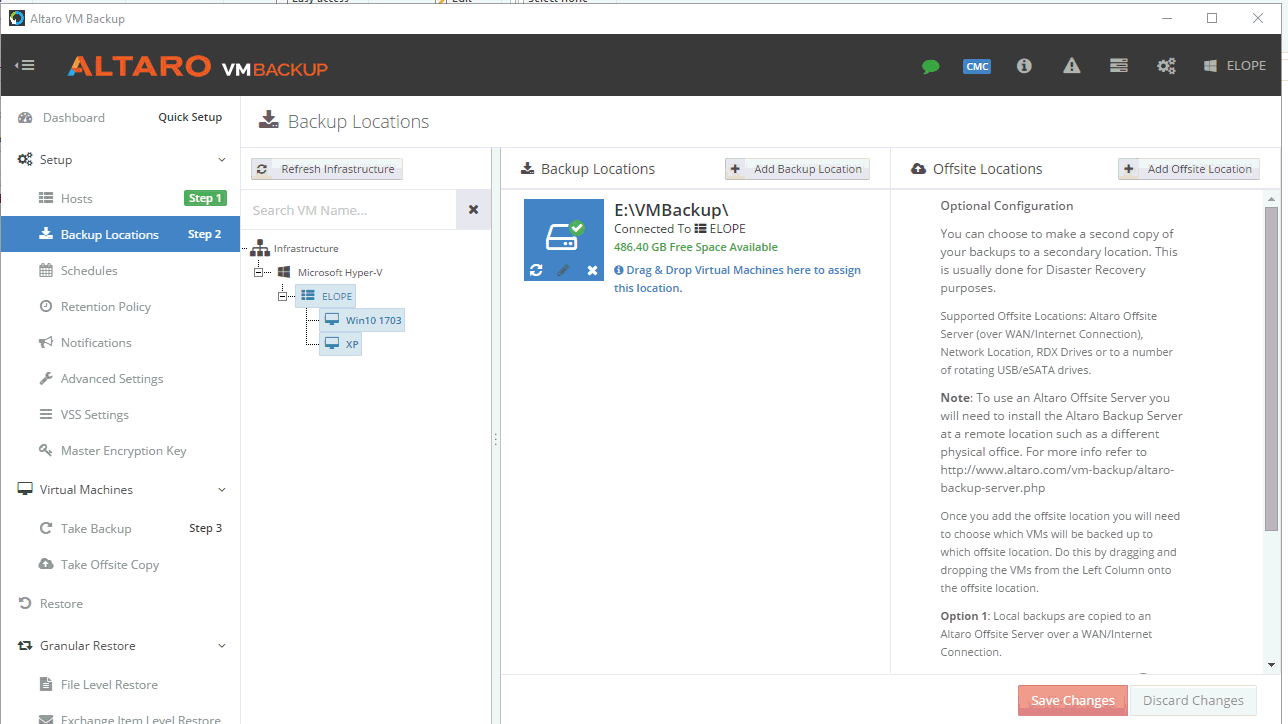Click Optional Configuration heading text
Image resolution: width=1288 pixels, height=724 pixels.
1007,206
